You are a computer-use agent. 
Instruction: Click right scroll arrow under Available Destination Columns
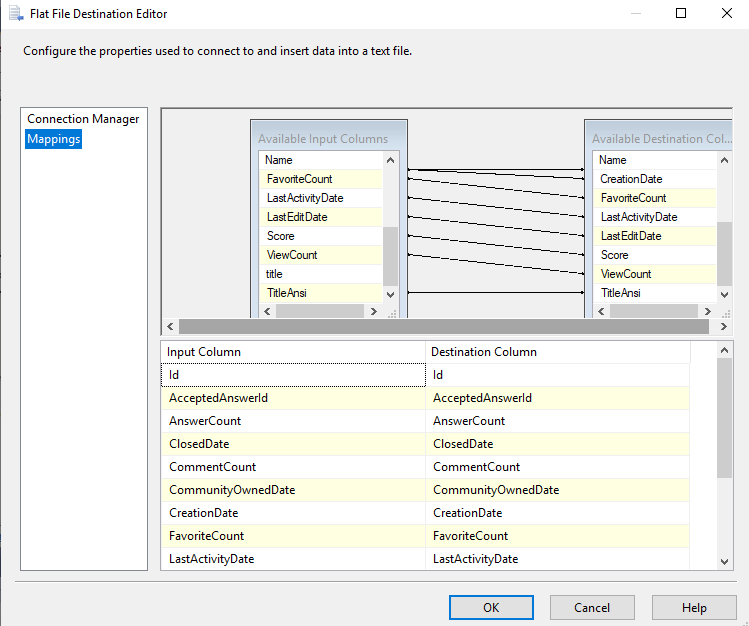708,312
